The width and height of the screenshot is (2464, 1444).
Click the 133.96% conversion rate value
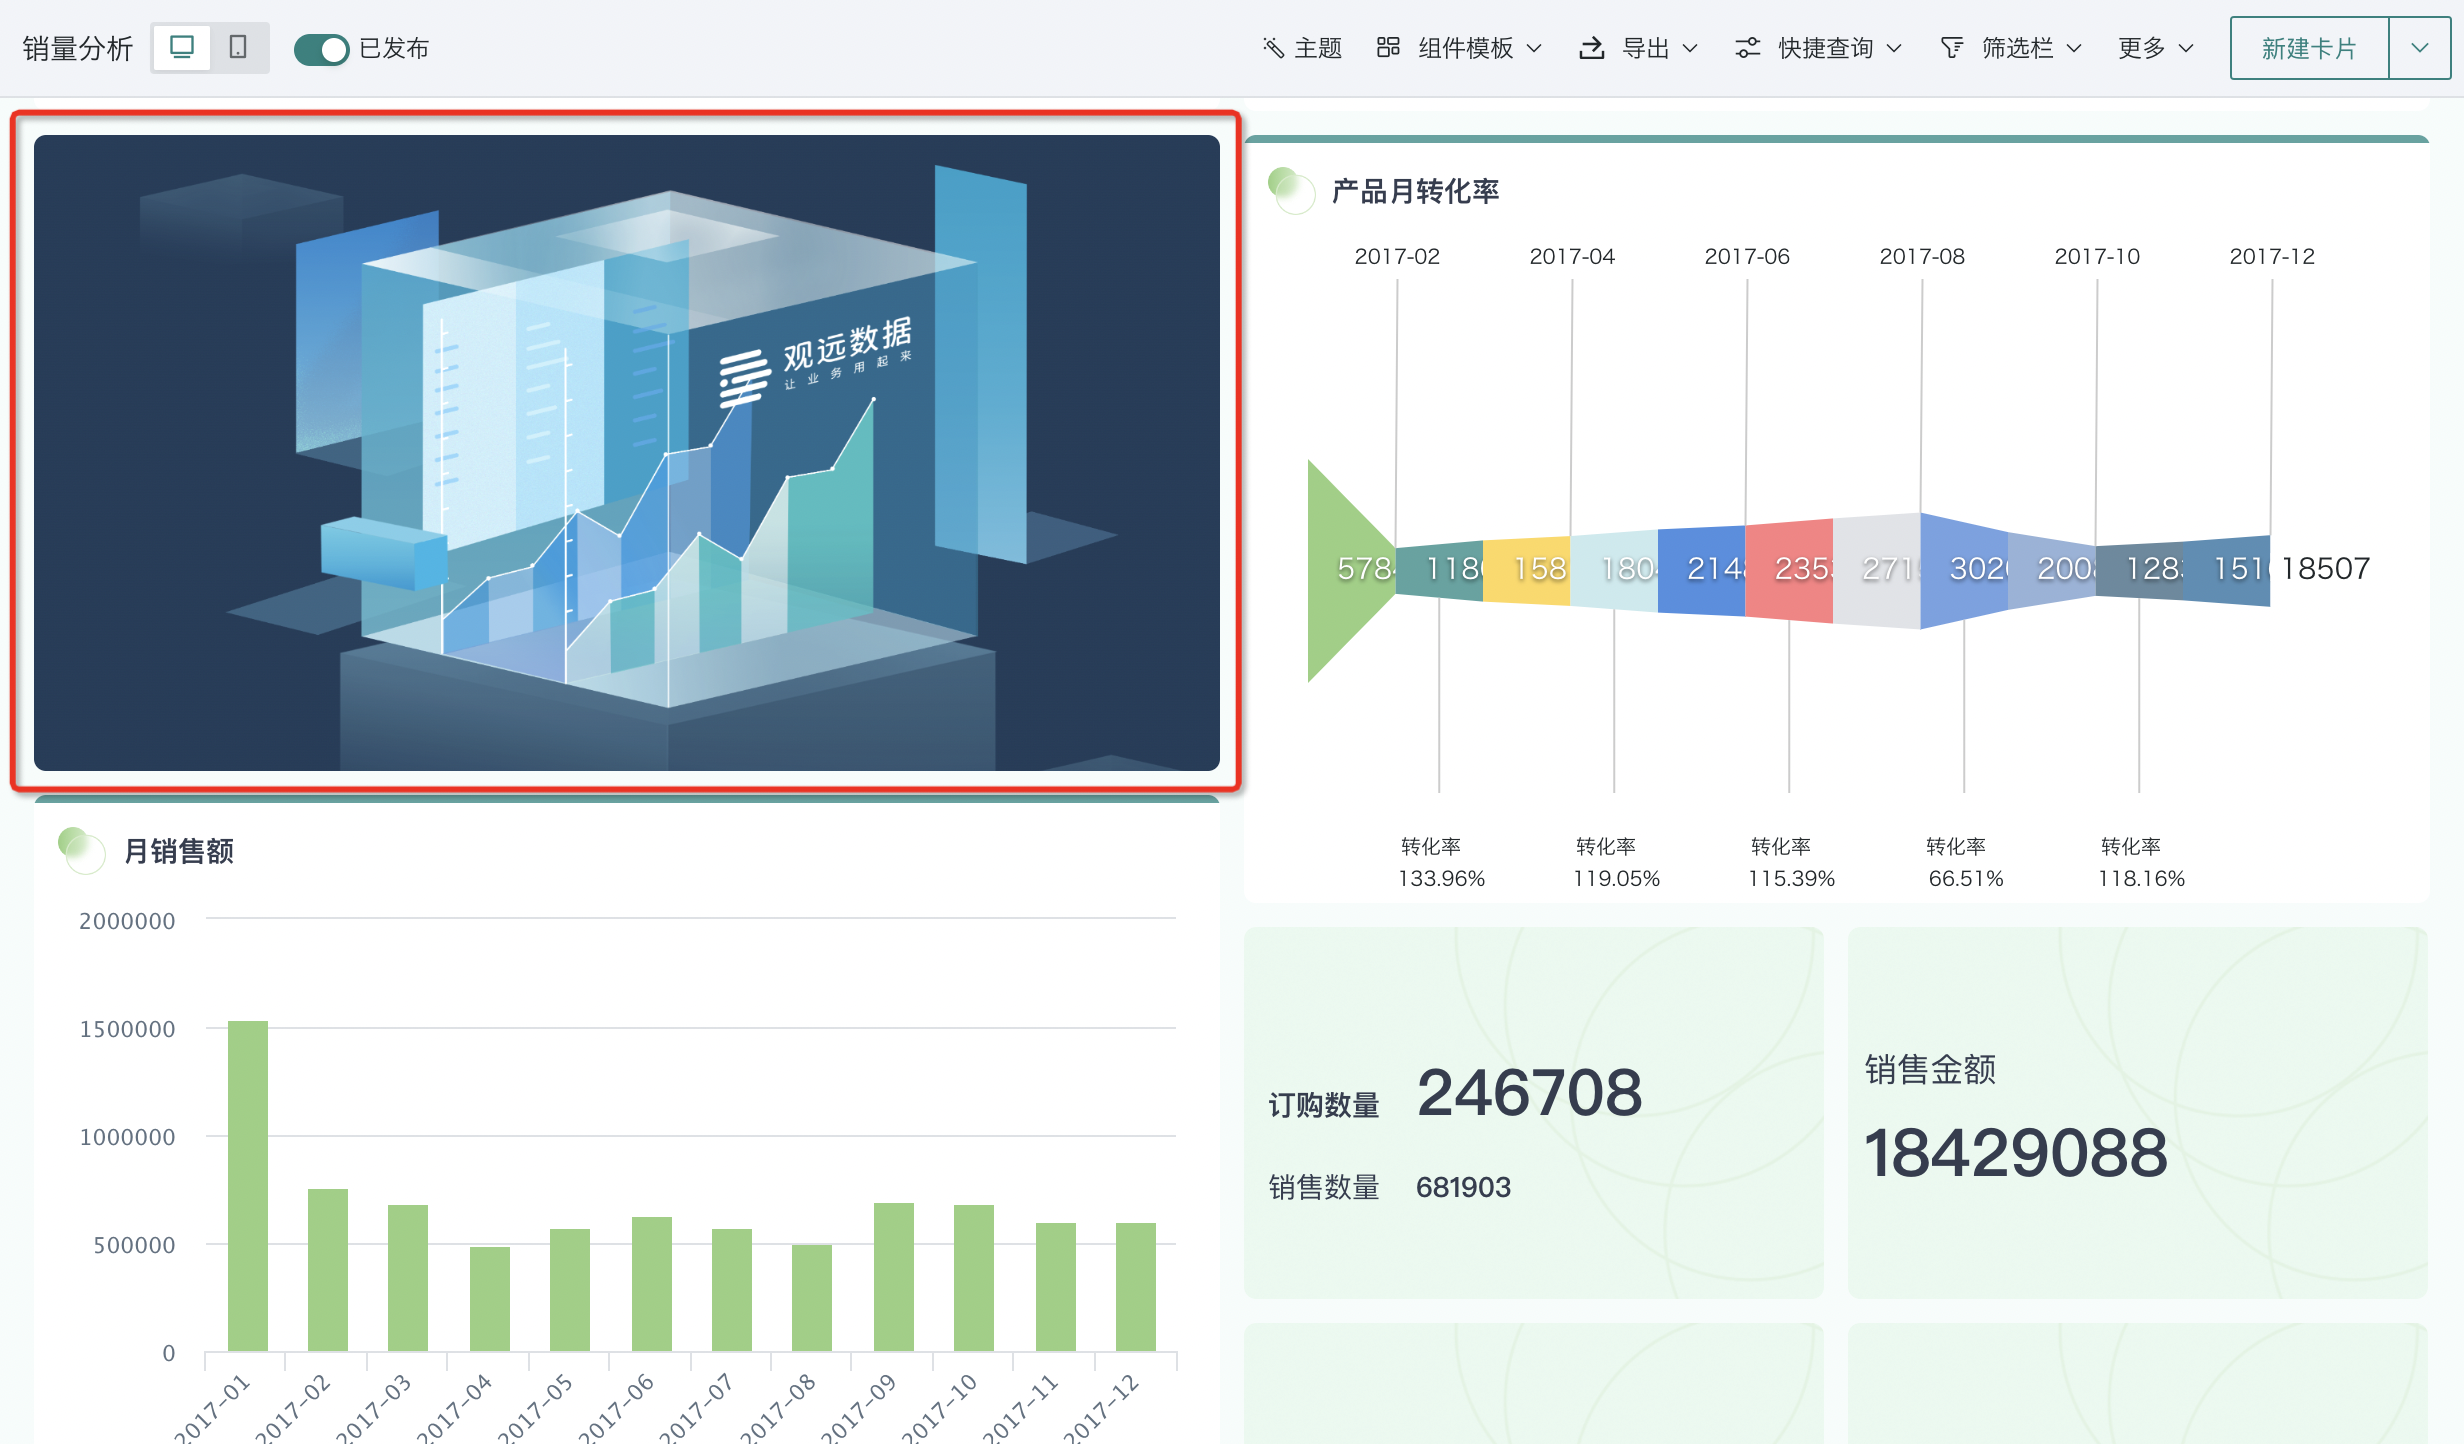(1441, 879)
